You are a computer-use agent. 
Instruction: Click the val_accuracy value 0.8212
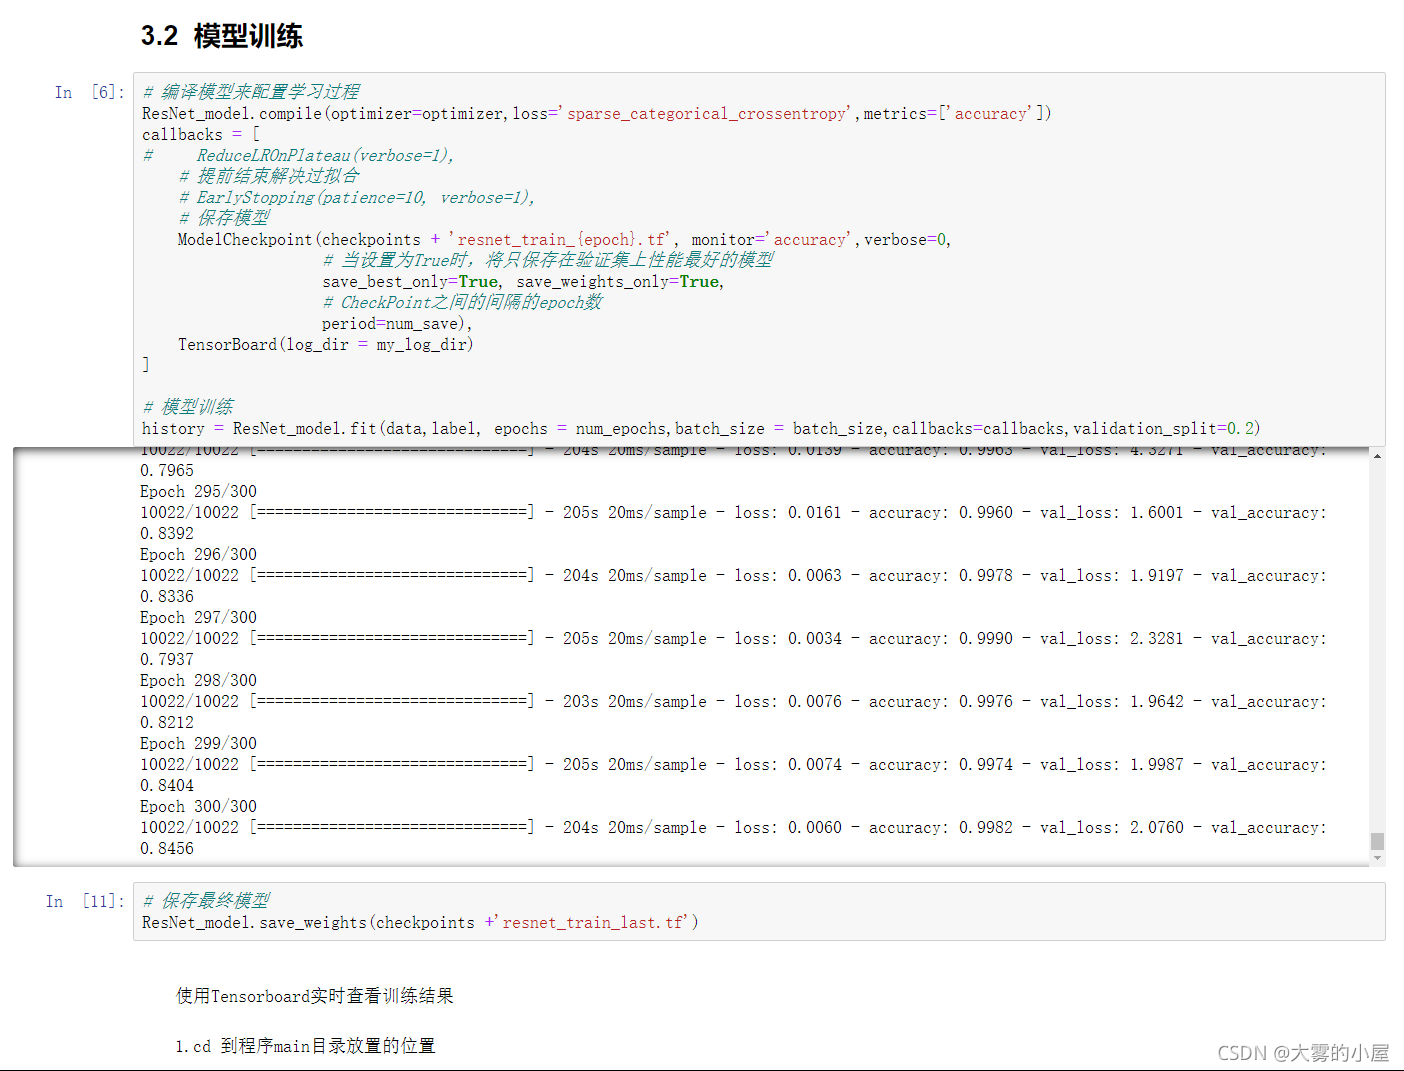tap(167, 723)
